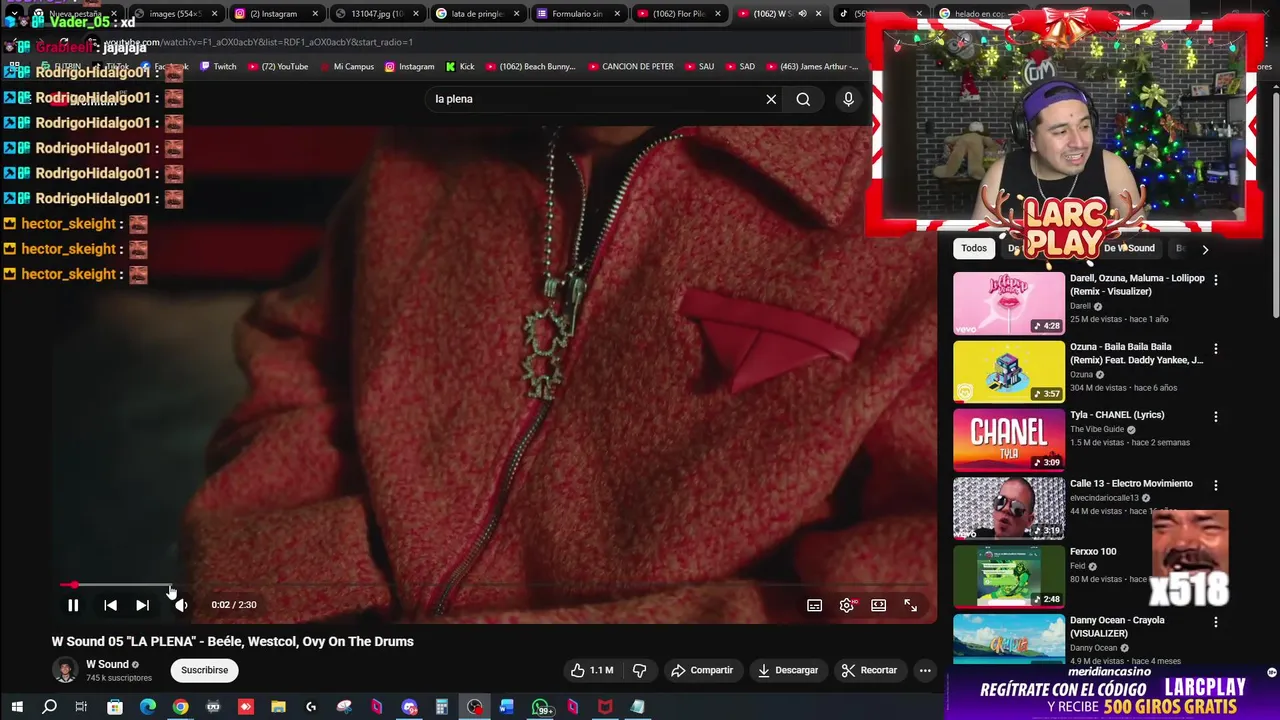
Task: Like the video with the thumbs-up button
Action: tap(591, 670)
